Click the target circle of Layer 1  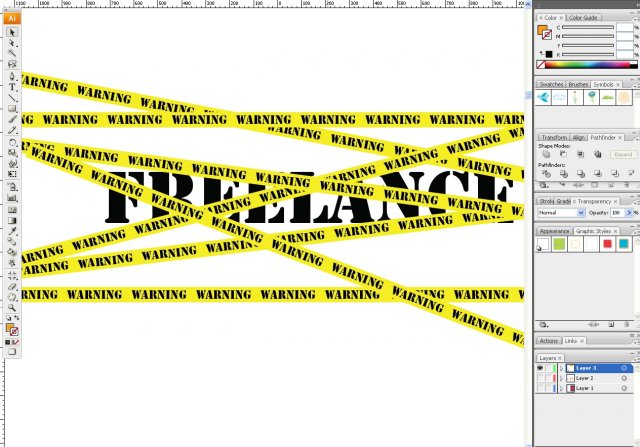coord(624,389)
